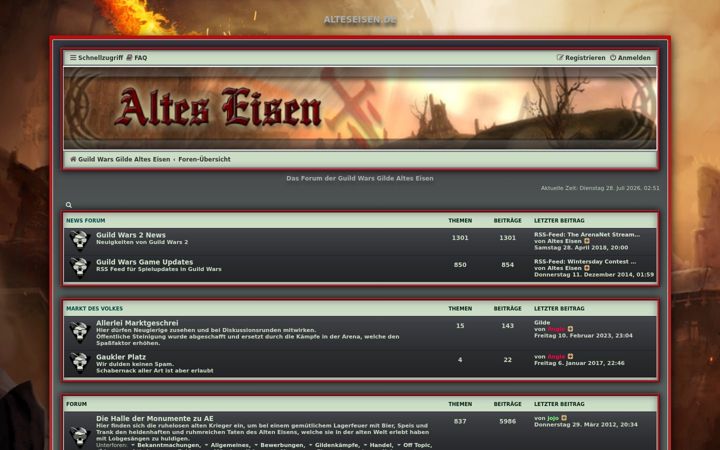Open Die Halle der Monumente zu AE forum
720x450 pixels.
point(155,418)
